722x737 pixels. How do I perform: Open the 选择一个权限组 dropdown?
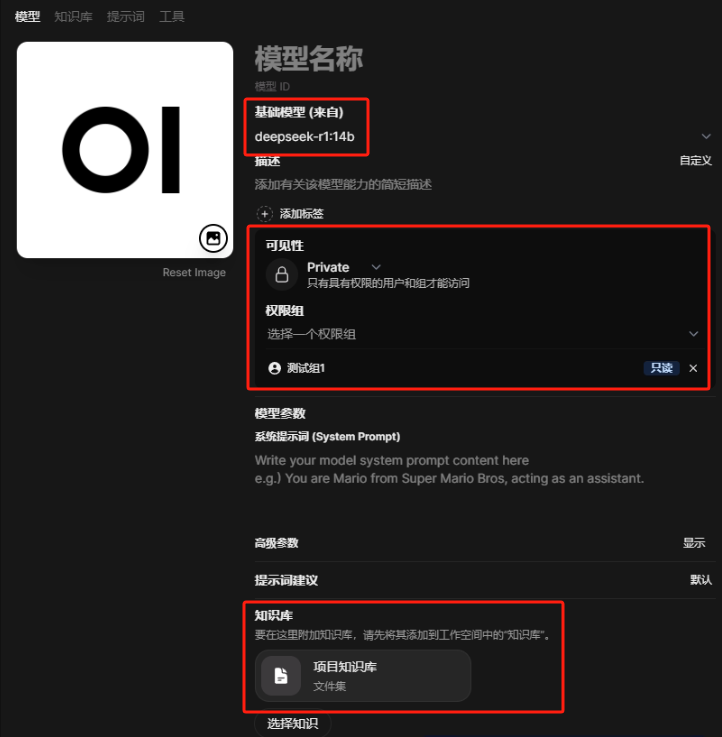point(482,334)
